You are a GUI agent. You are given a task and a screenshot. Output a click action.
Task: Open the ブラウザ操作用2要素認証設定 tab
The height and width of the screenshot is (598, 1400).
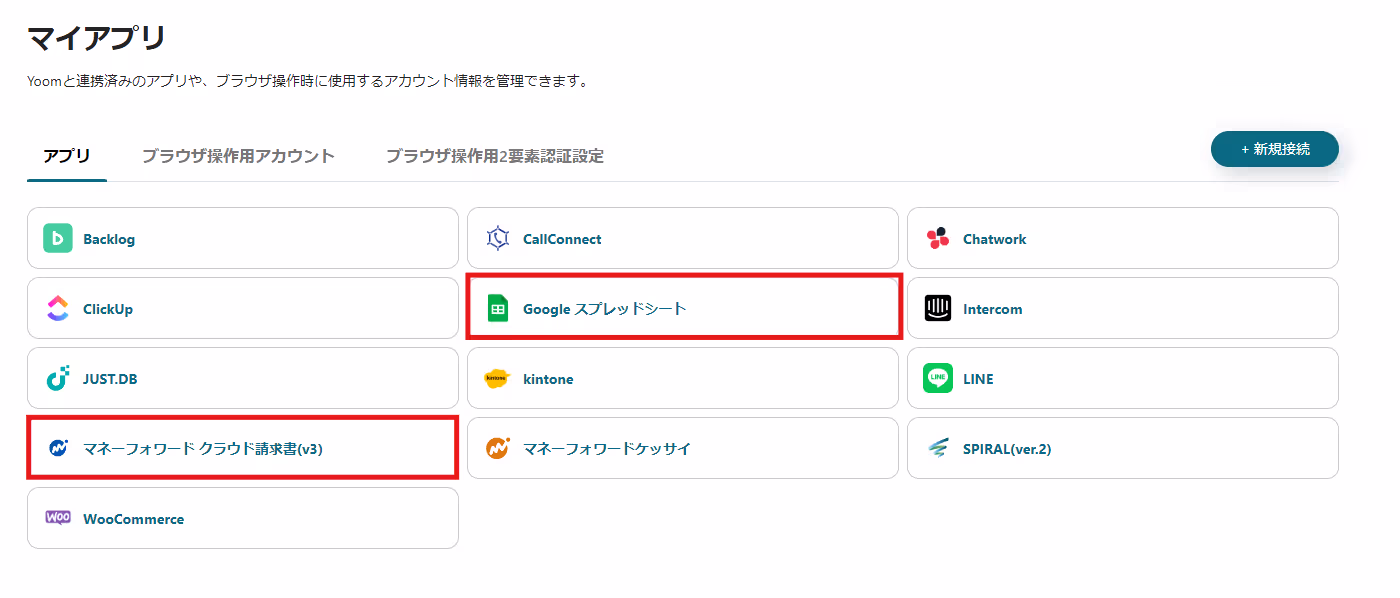point(495,156)
